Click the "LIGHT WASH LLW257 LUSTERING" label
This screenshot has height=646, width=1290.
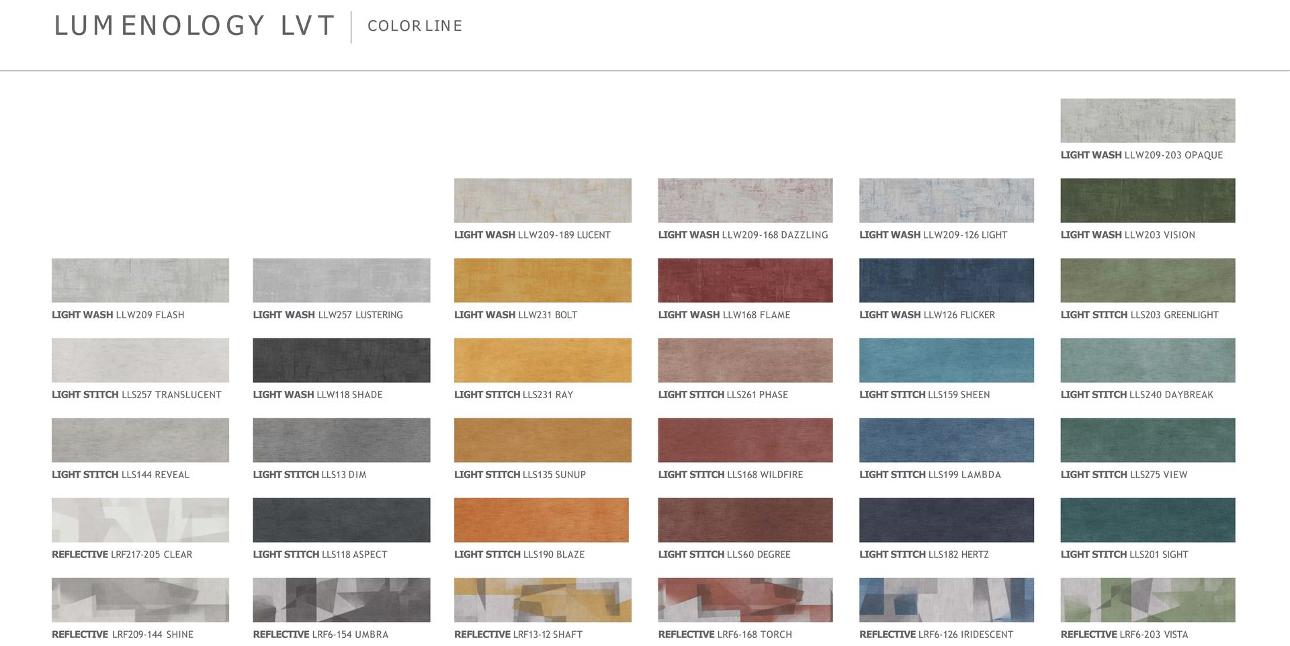pyautogui.click(x=328, y=315)
